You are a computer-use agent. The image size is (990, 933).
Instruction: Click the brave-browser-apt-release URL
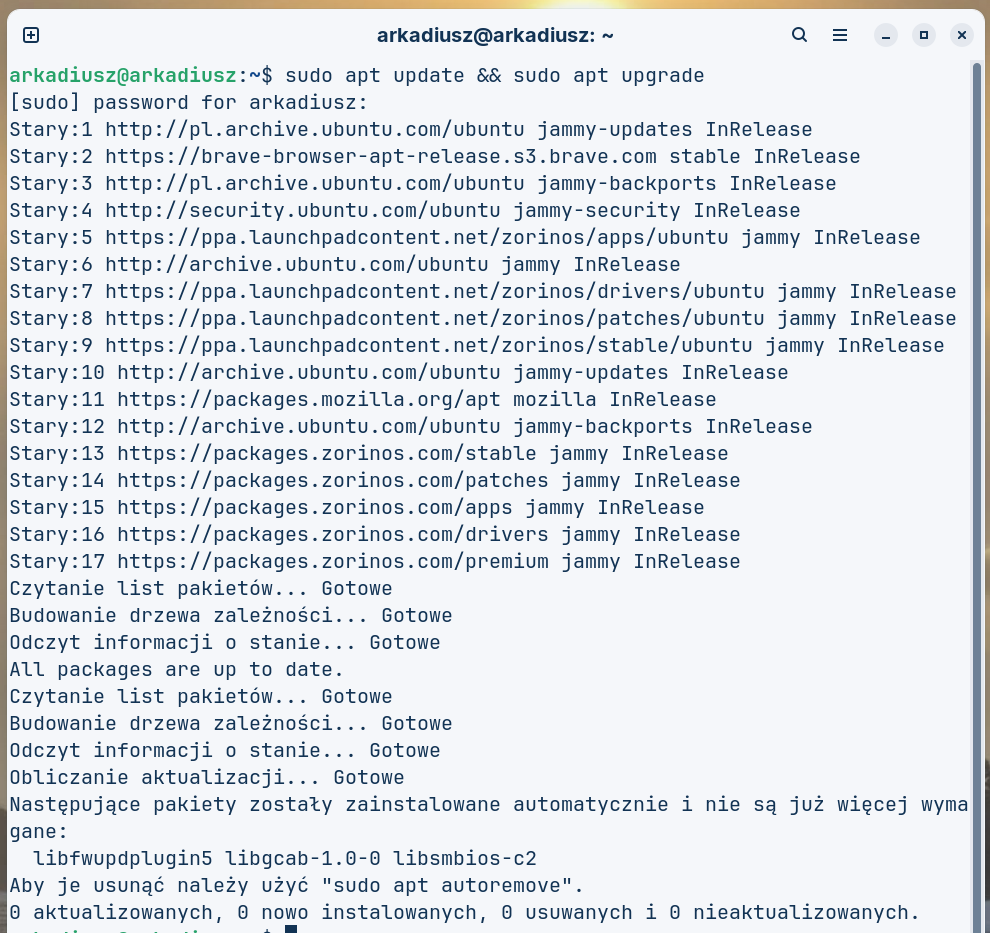coord(380,156)
